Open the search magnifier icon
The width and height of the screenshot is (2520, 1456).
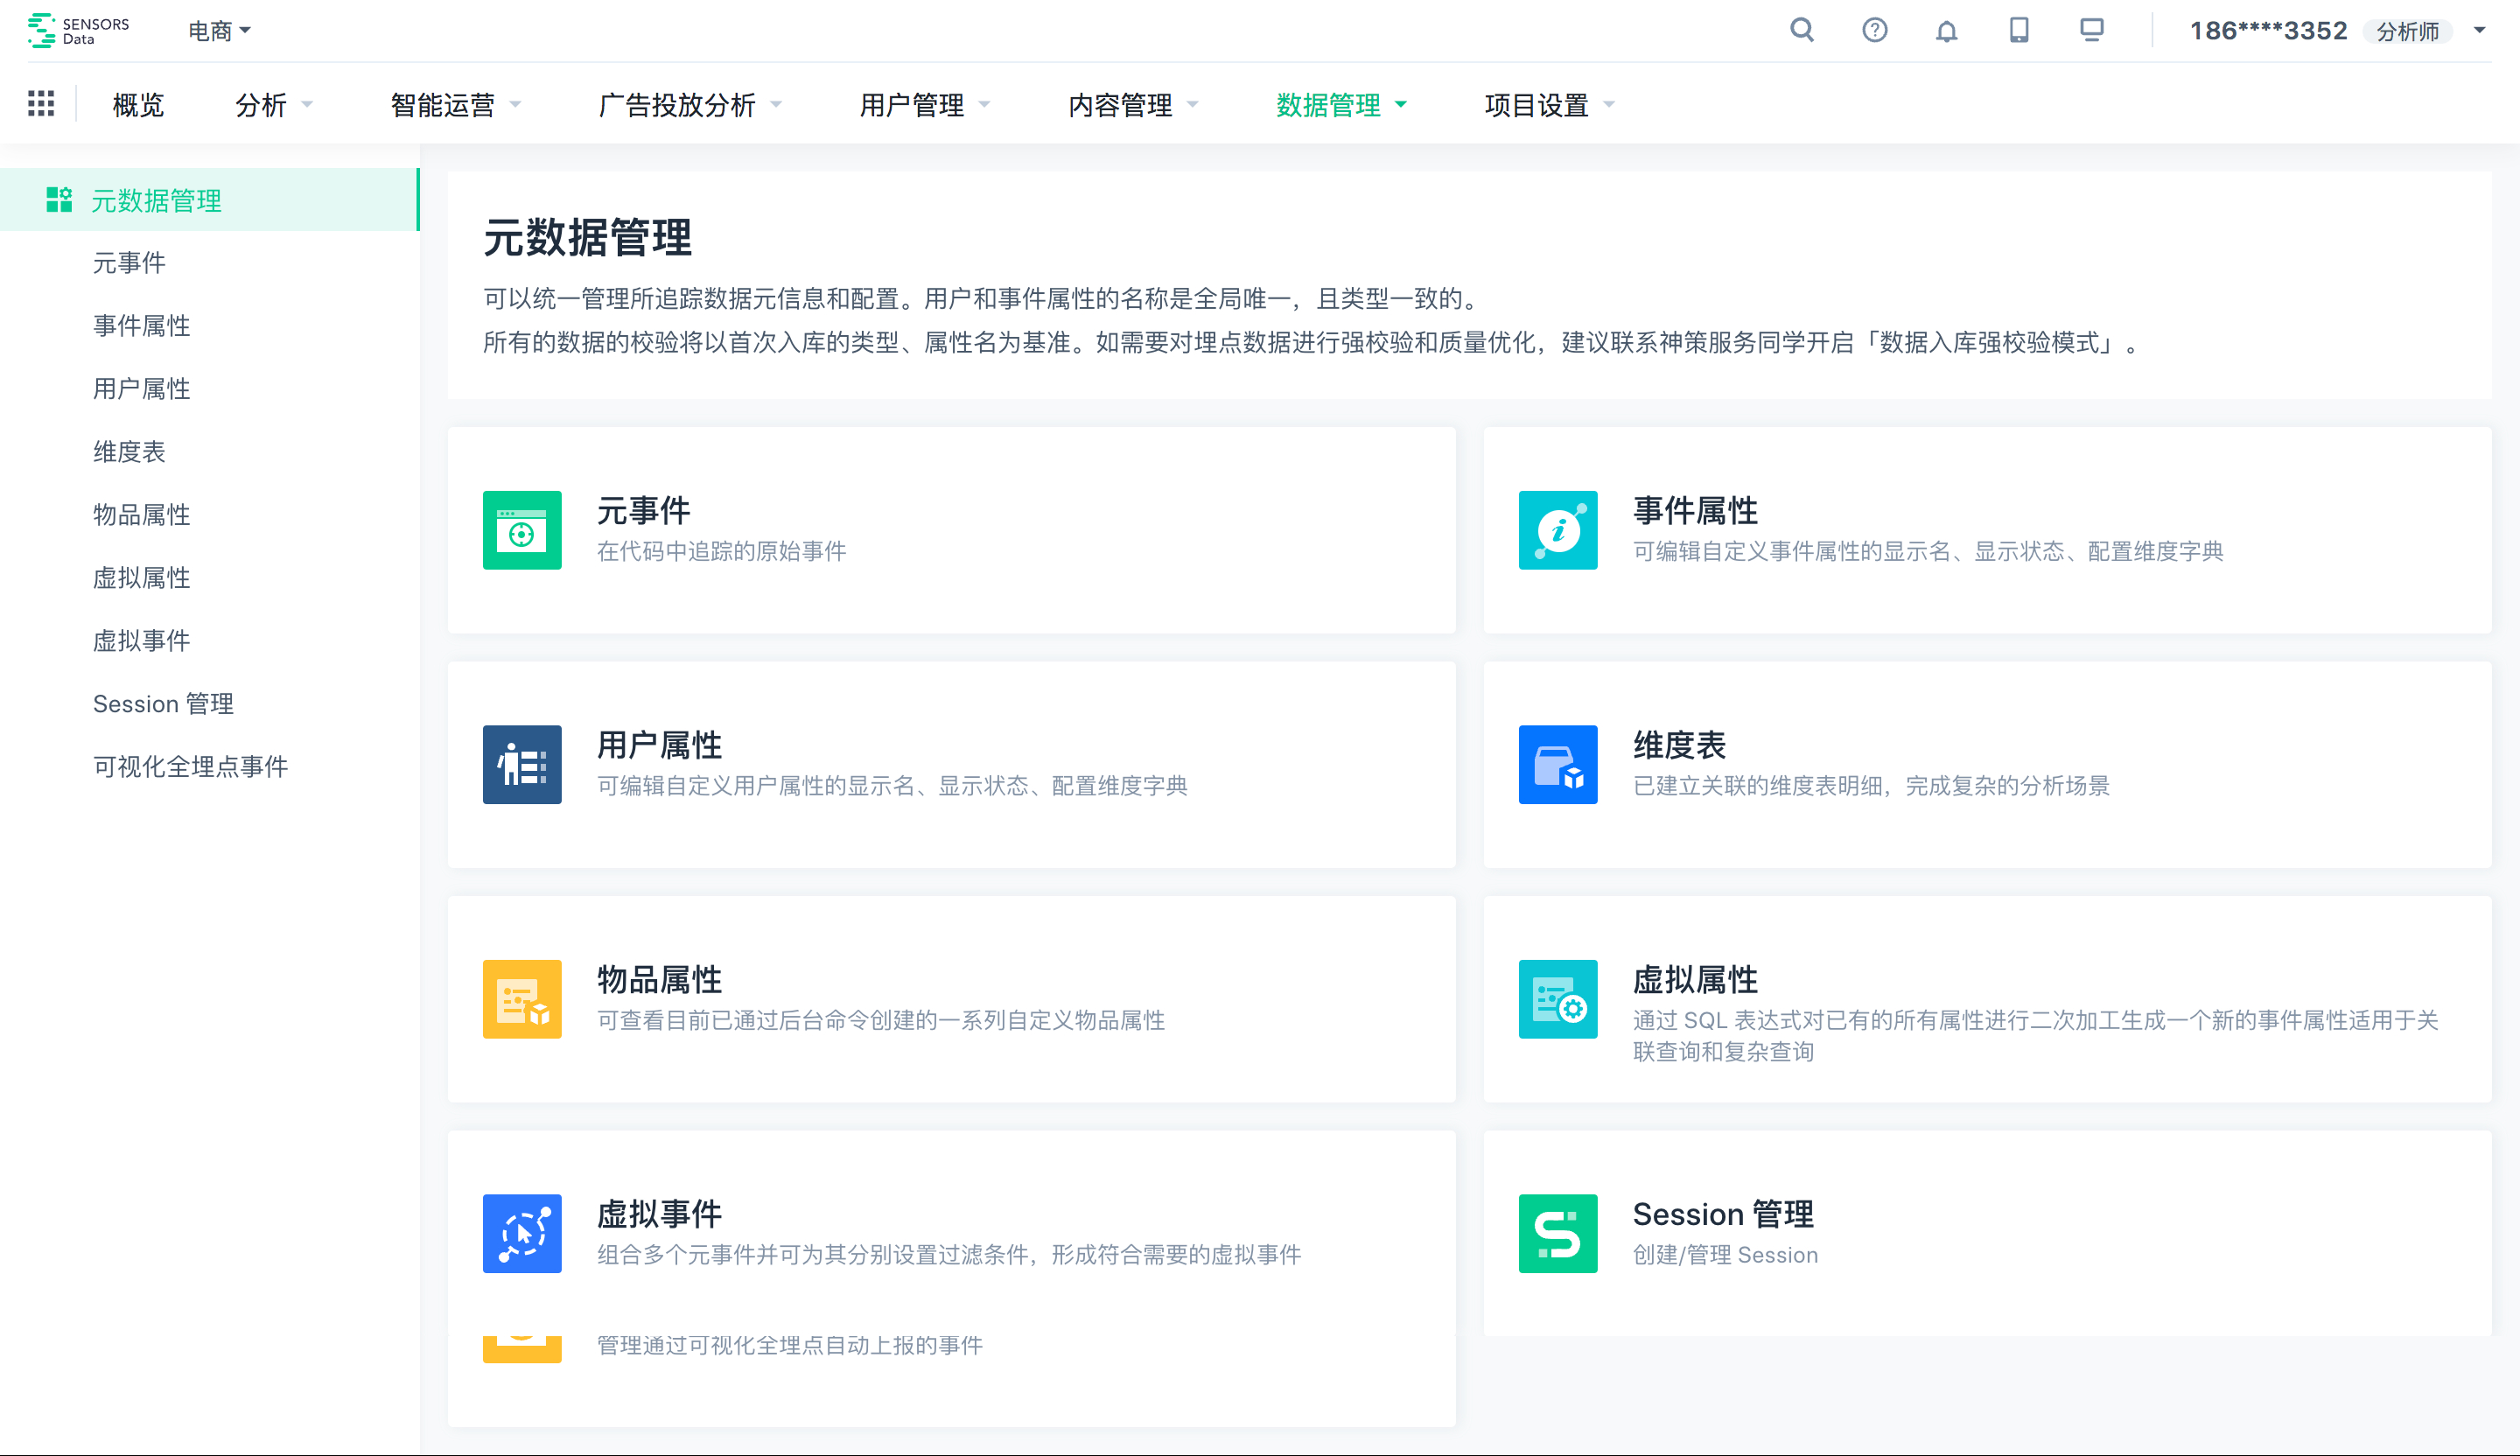point(1802,30)
